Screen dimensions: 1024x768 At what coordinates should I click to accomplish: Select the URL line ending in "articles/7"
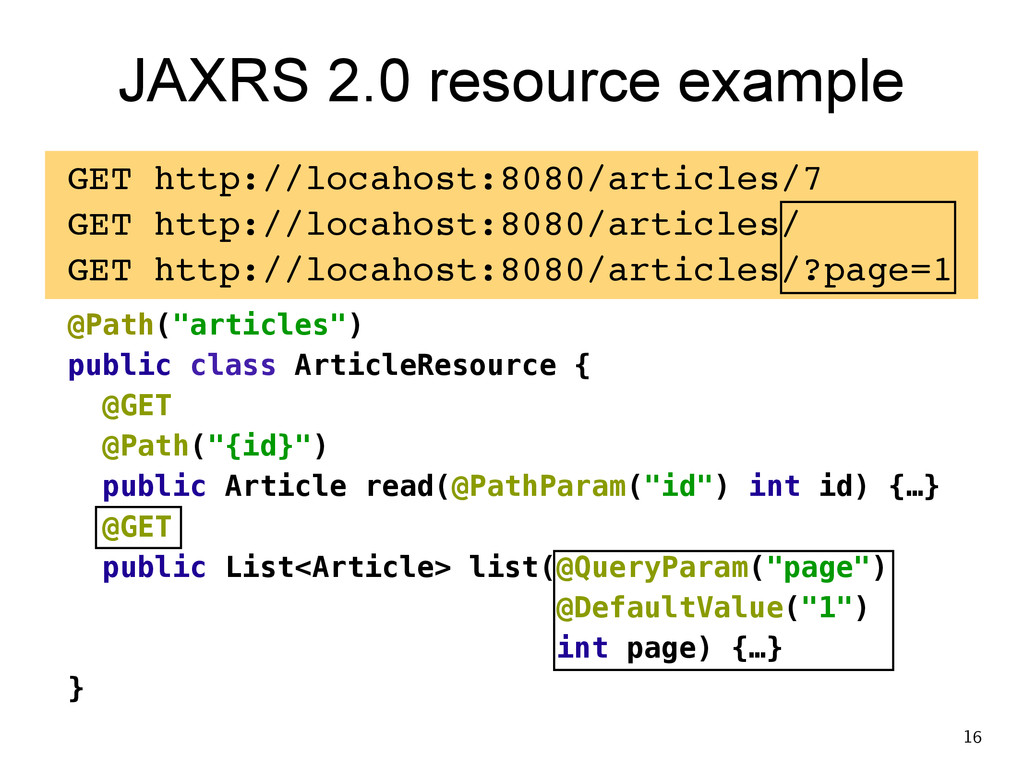(444, 179)
